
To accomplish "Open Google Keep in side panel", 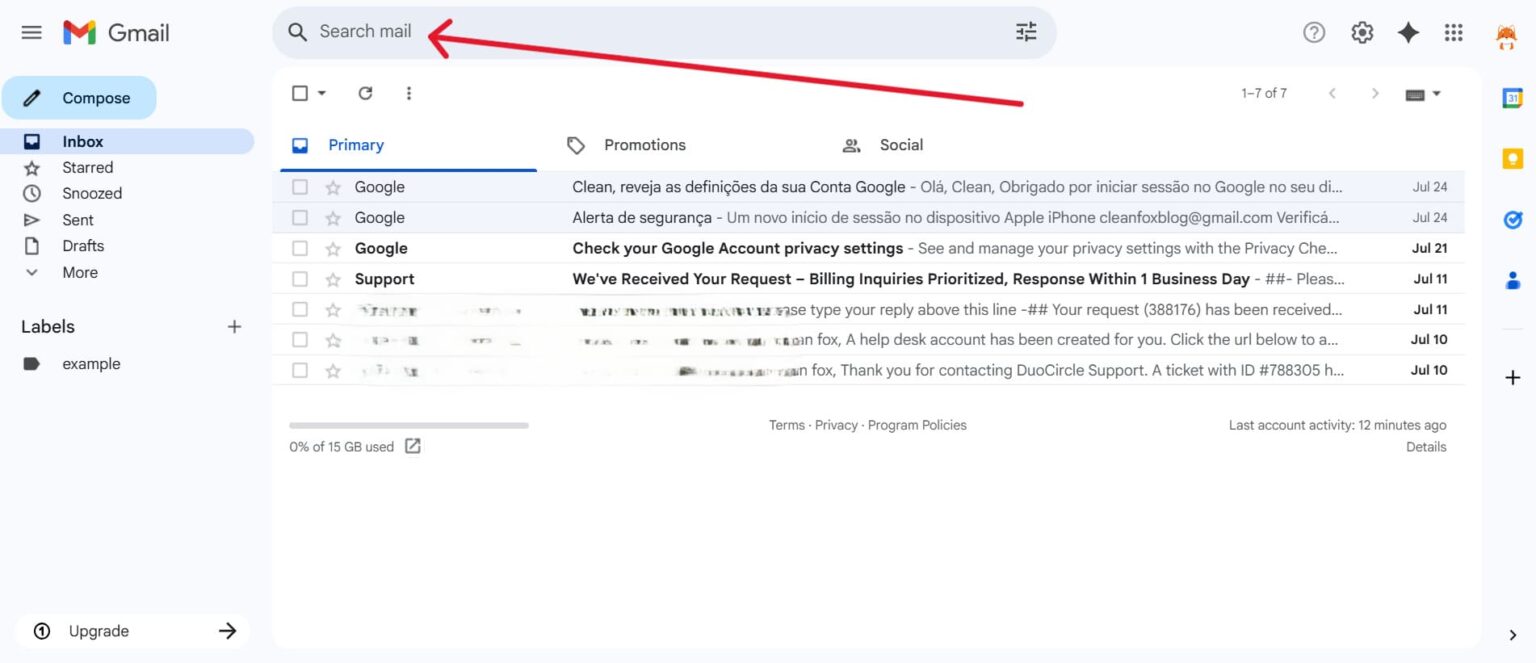I will (1512, 158).
